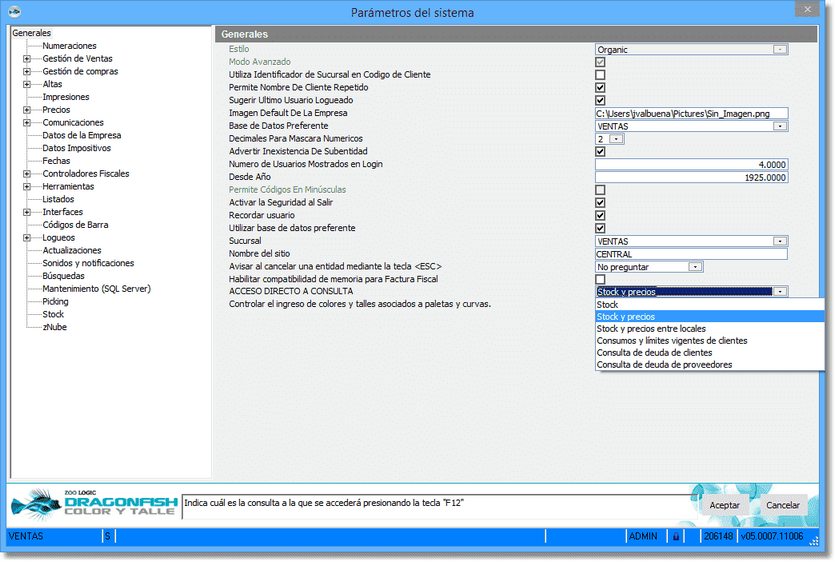Open the No preguntar dropdown
This screenshot has width=835, height=562.
[x=695, y=267]
